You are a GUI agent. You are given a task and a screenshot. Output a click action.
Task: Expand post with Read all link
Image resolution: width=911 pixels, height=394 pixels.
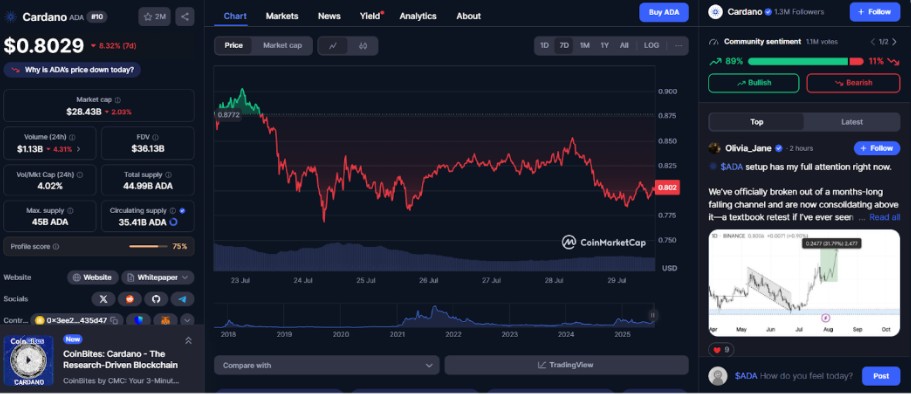[x=884, y=217]
